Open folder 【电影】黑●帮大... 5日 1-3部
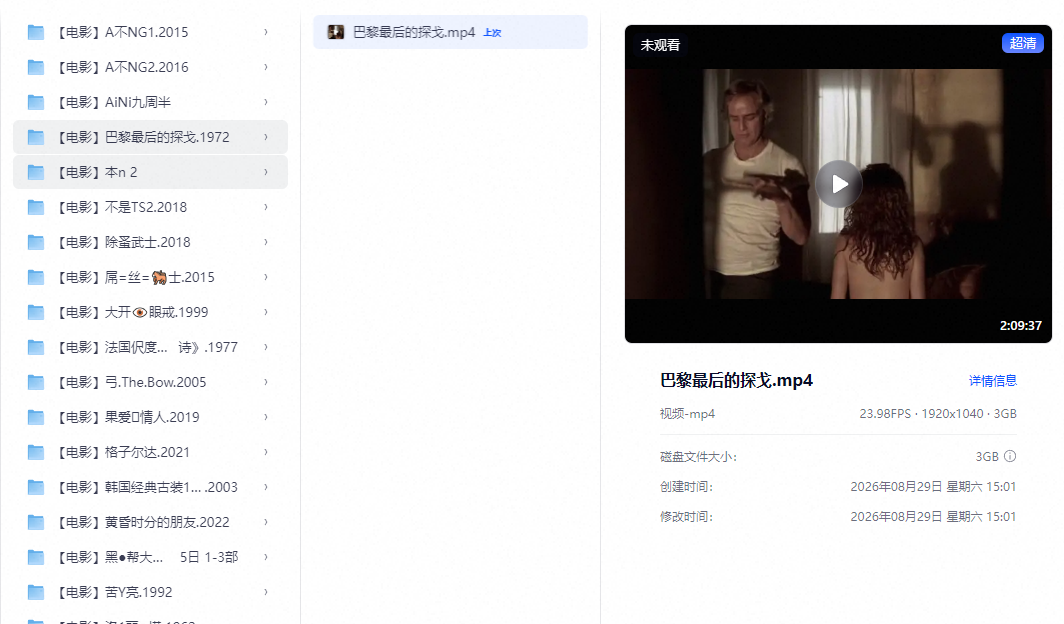 click(151, 558)
